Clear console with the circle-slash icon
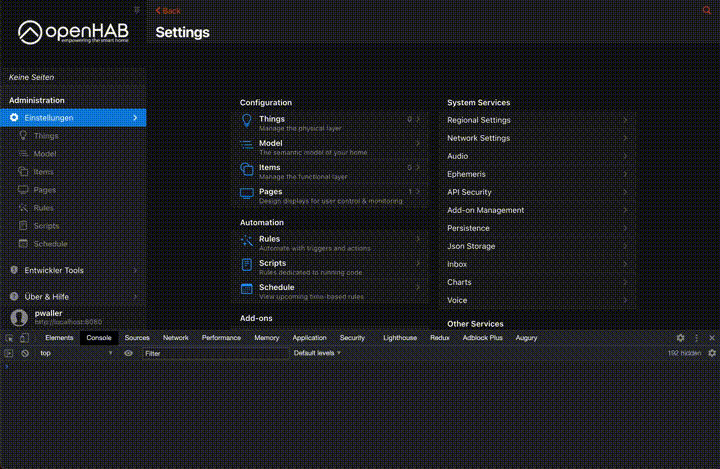Image resolution: width=720 pixels, height=469 pixels. [x=25, y=353]
